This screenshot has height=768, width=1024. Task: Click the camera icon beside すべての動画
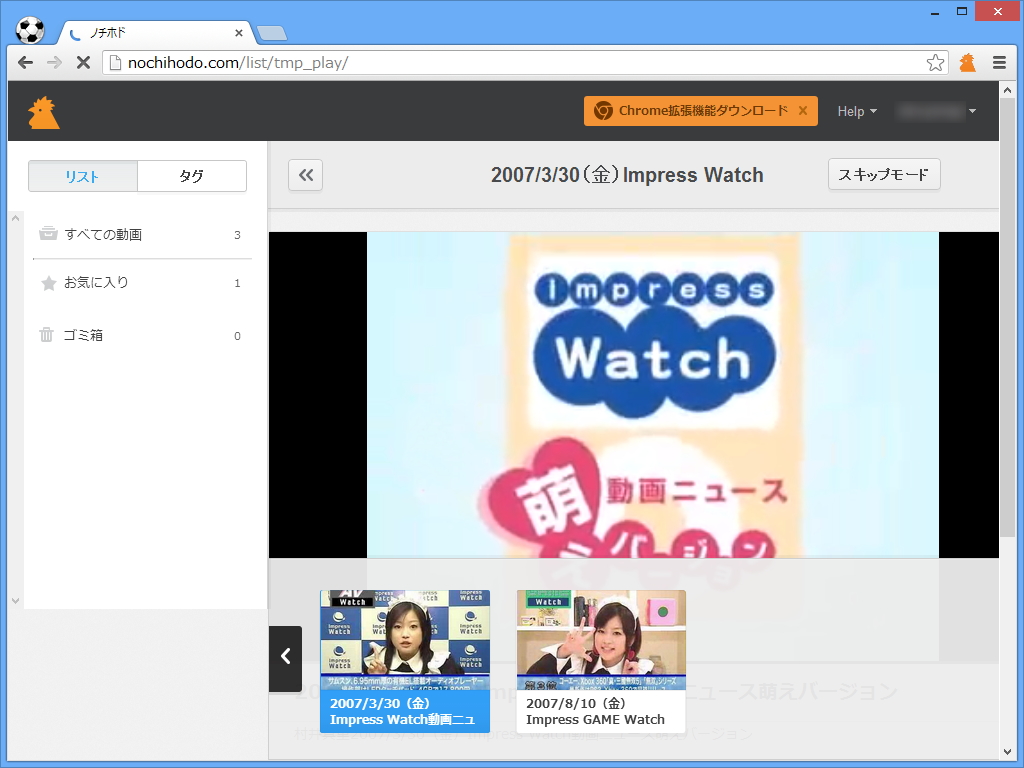pyautogui.click(x=48, y=234)
